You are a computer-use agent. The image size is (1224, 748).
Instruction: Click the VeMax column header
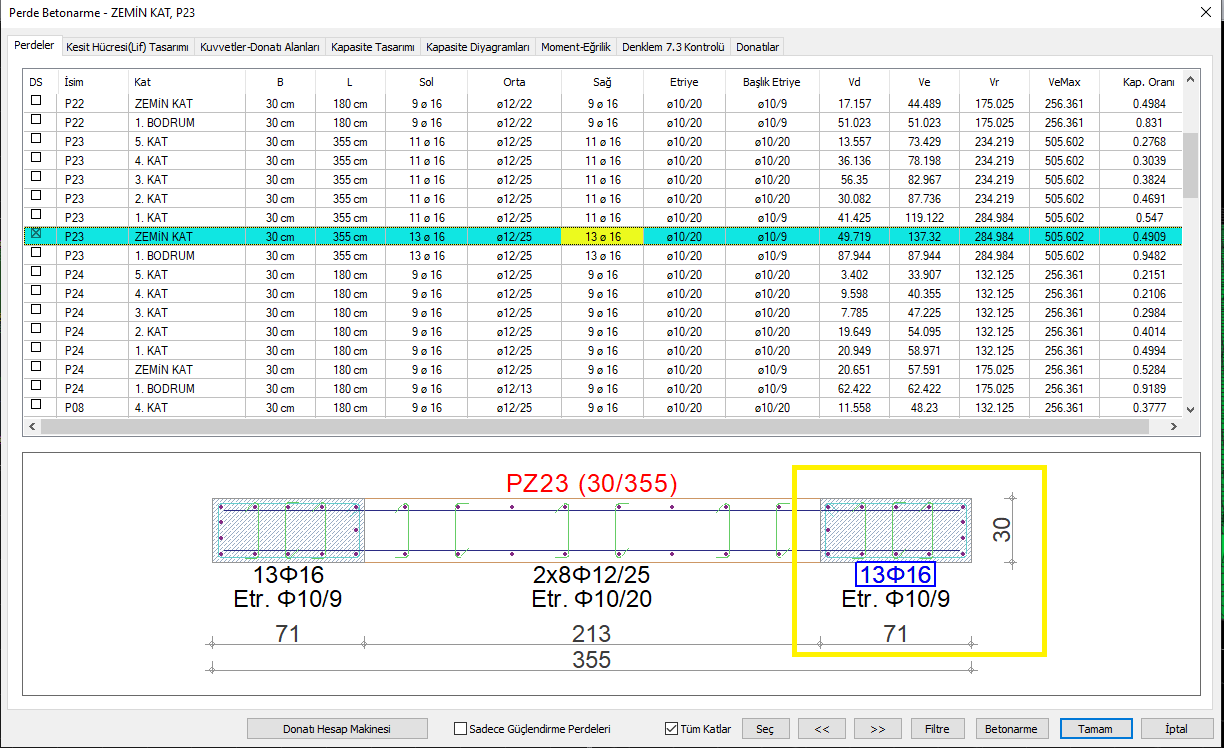pos(1064,82)
